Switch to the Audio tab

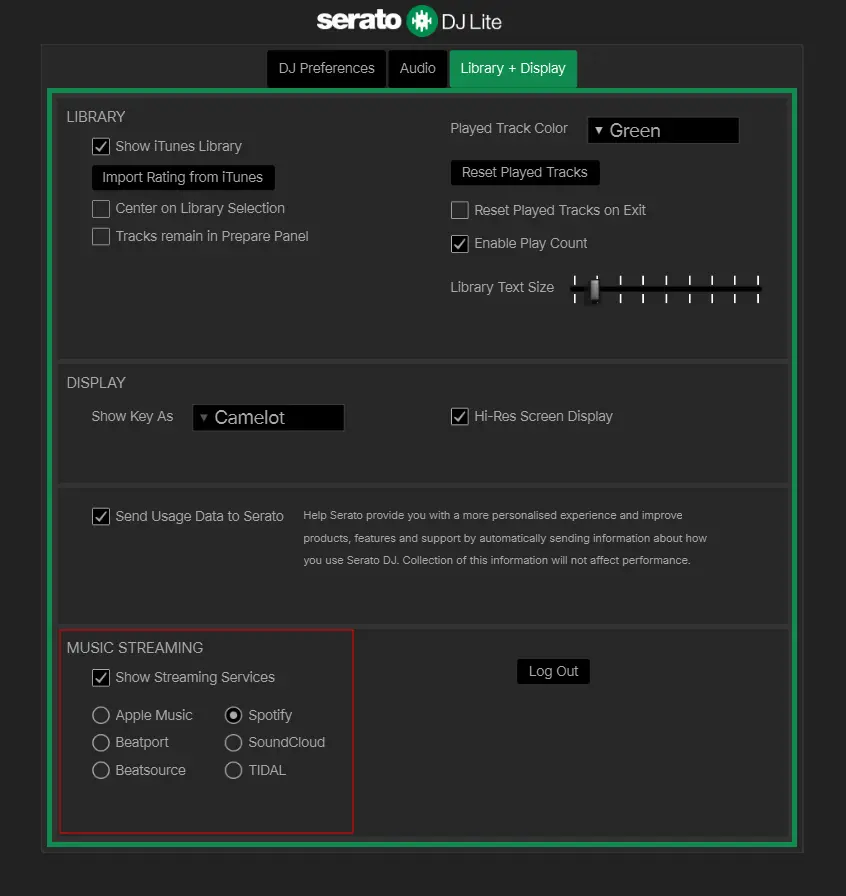(x=417, y=69)
